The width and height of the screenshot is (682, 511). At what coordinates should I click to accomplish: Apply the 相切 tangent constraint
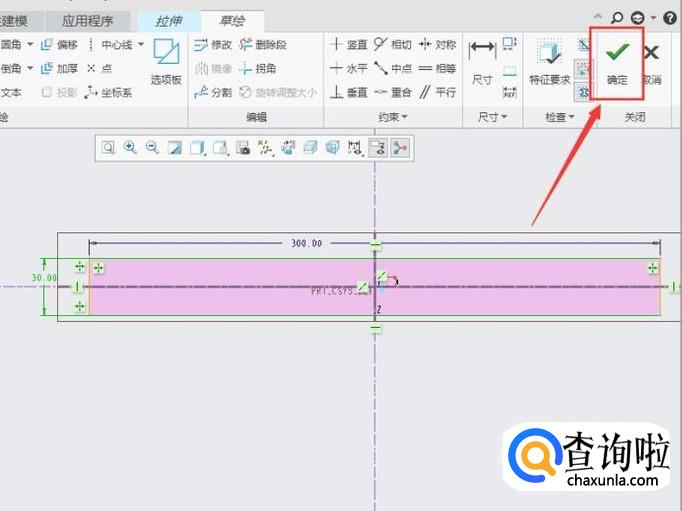pyautogui.click(x=393, y=44)
